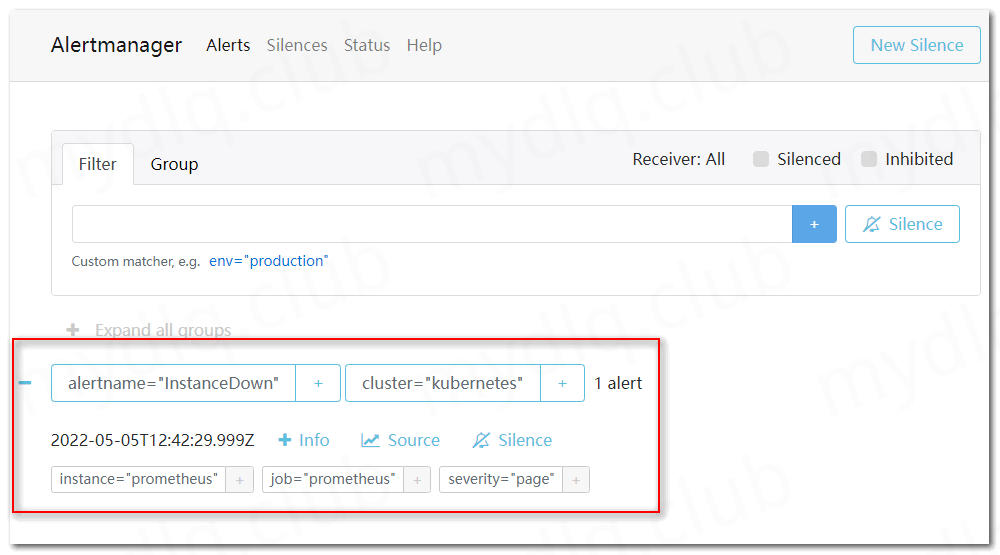Click the Silence button beside filter input

point(902,224)
